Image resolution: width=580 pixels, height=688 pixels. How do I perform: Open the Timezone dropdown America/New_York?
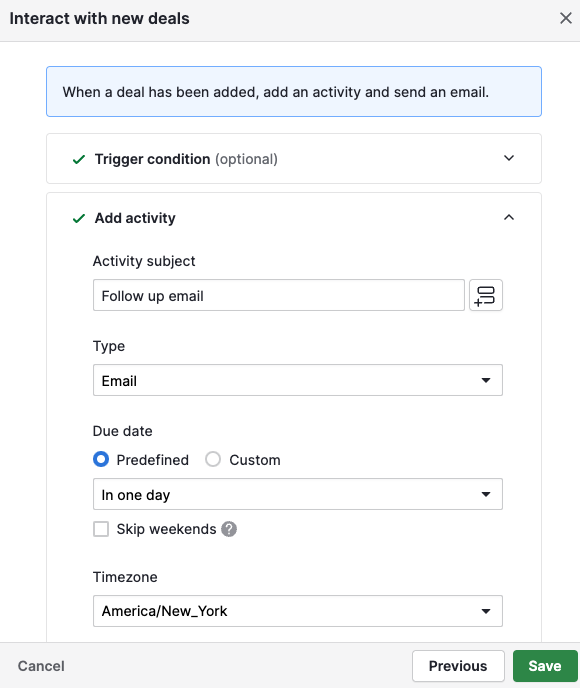click(297, 611)
